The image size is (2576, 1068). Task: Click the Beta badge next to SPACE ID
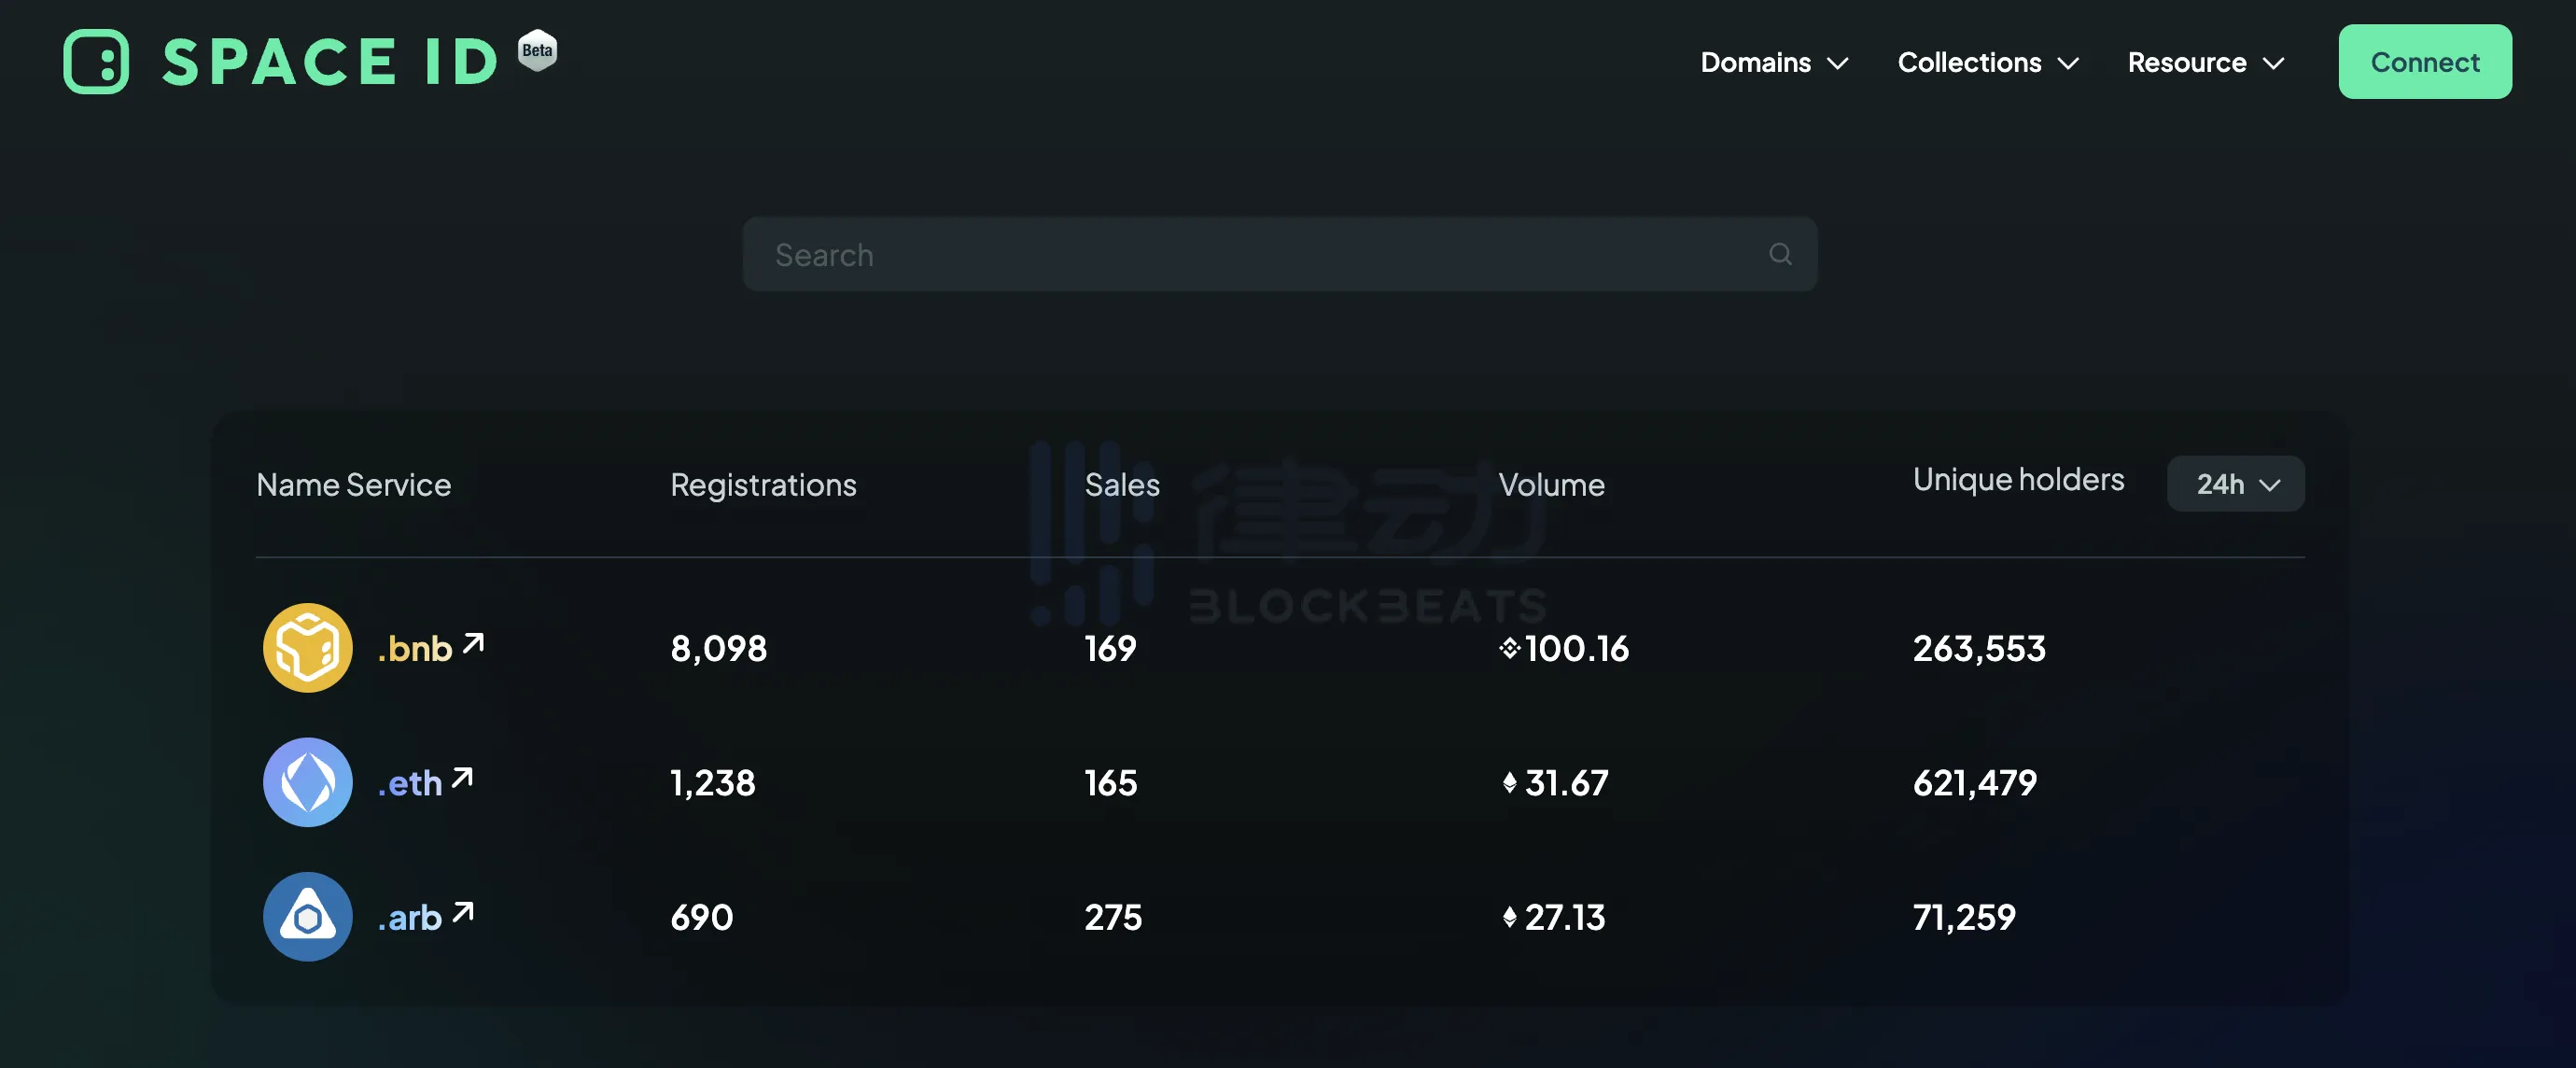[x=538, y=50]
